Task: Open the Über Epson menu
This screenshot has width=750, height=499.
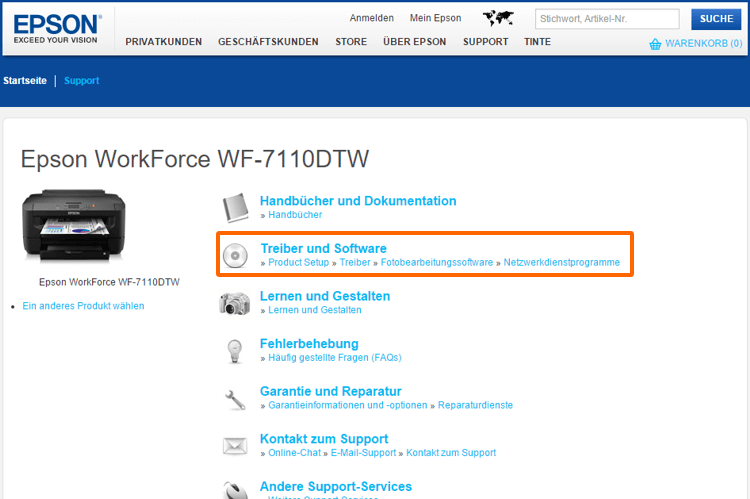Action: 415,42
